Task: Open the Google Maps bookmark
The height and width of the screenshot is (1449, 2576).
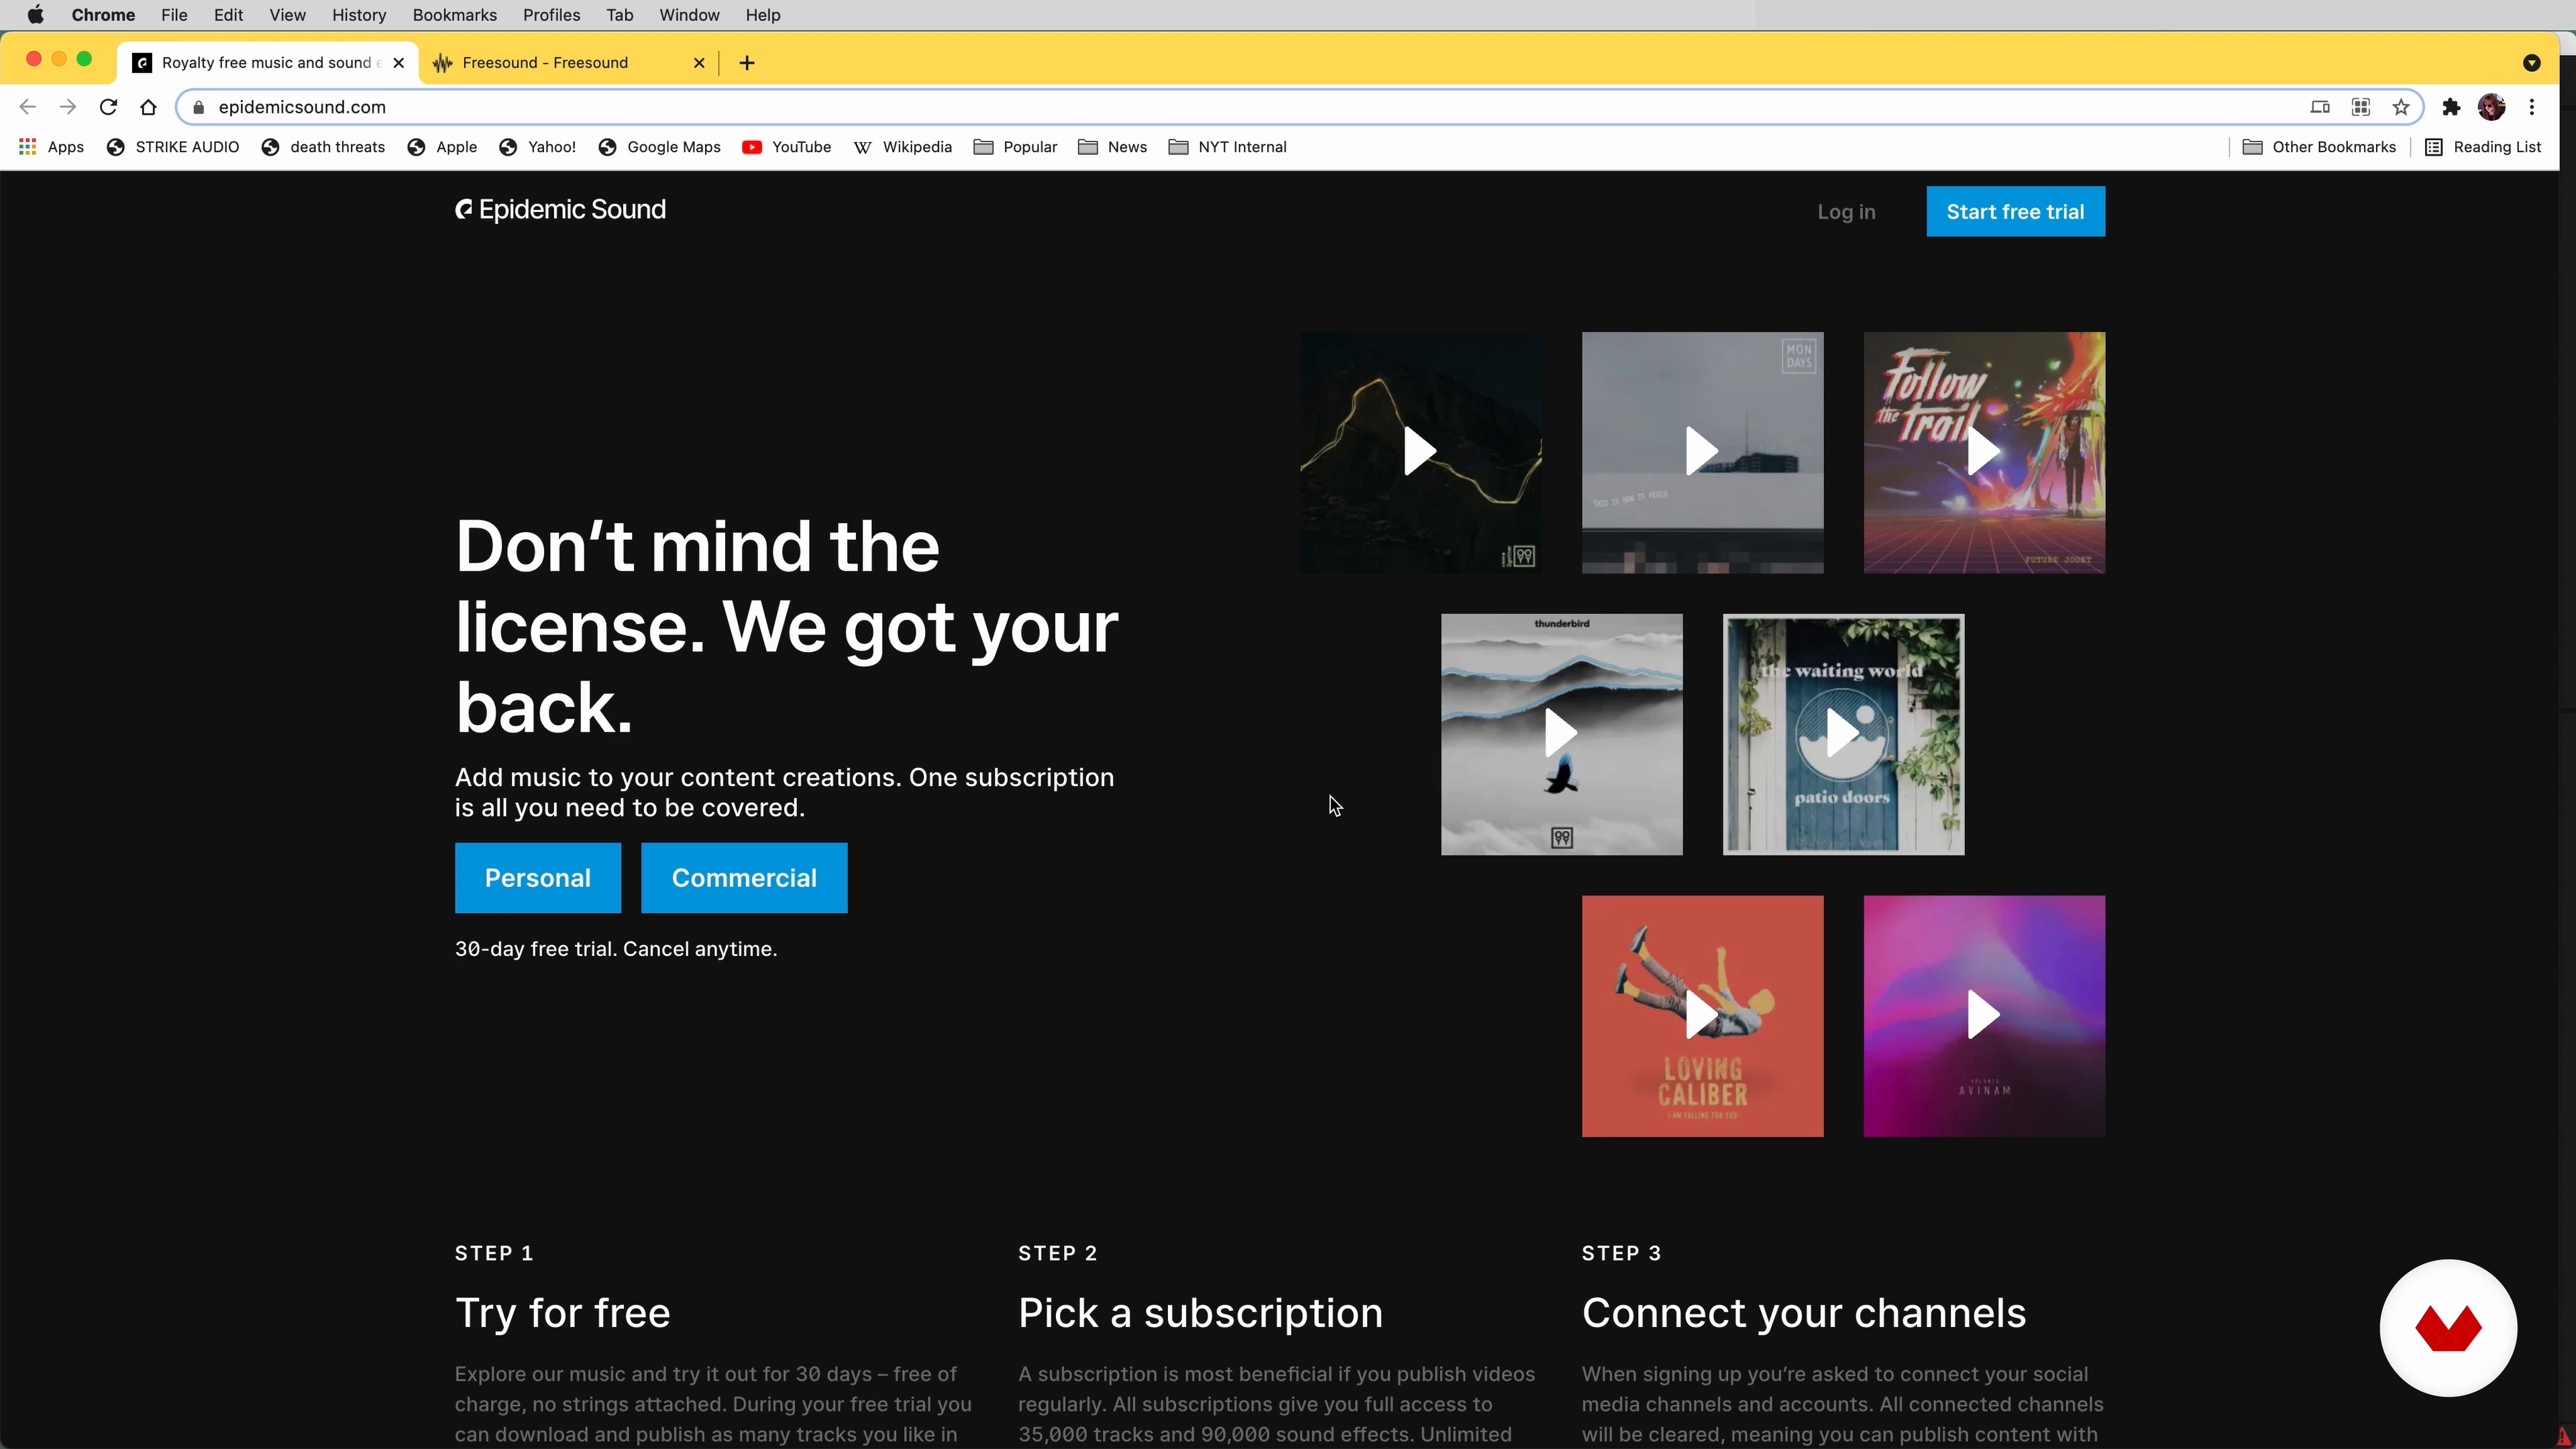Action: tap(660, 147)
